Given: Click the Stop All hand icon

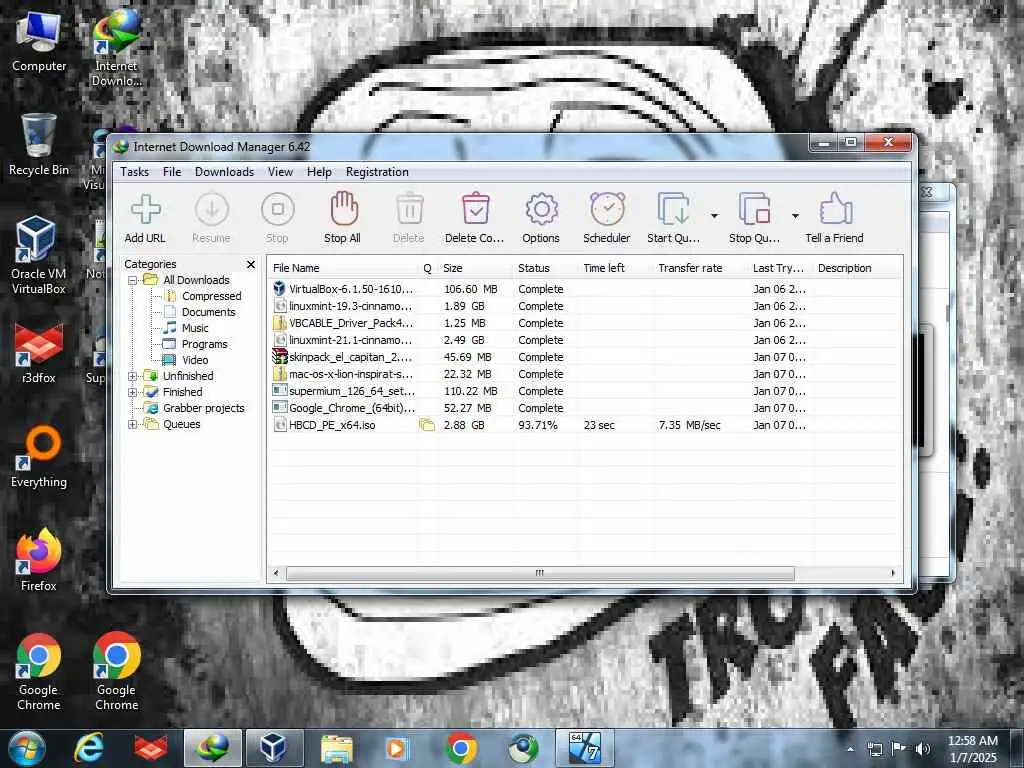Looking at the screenshot, I should tap(344, 208).
